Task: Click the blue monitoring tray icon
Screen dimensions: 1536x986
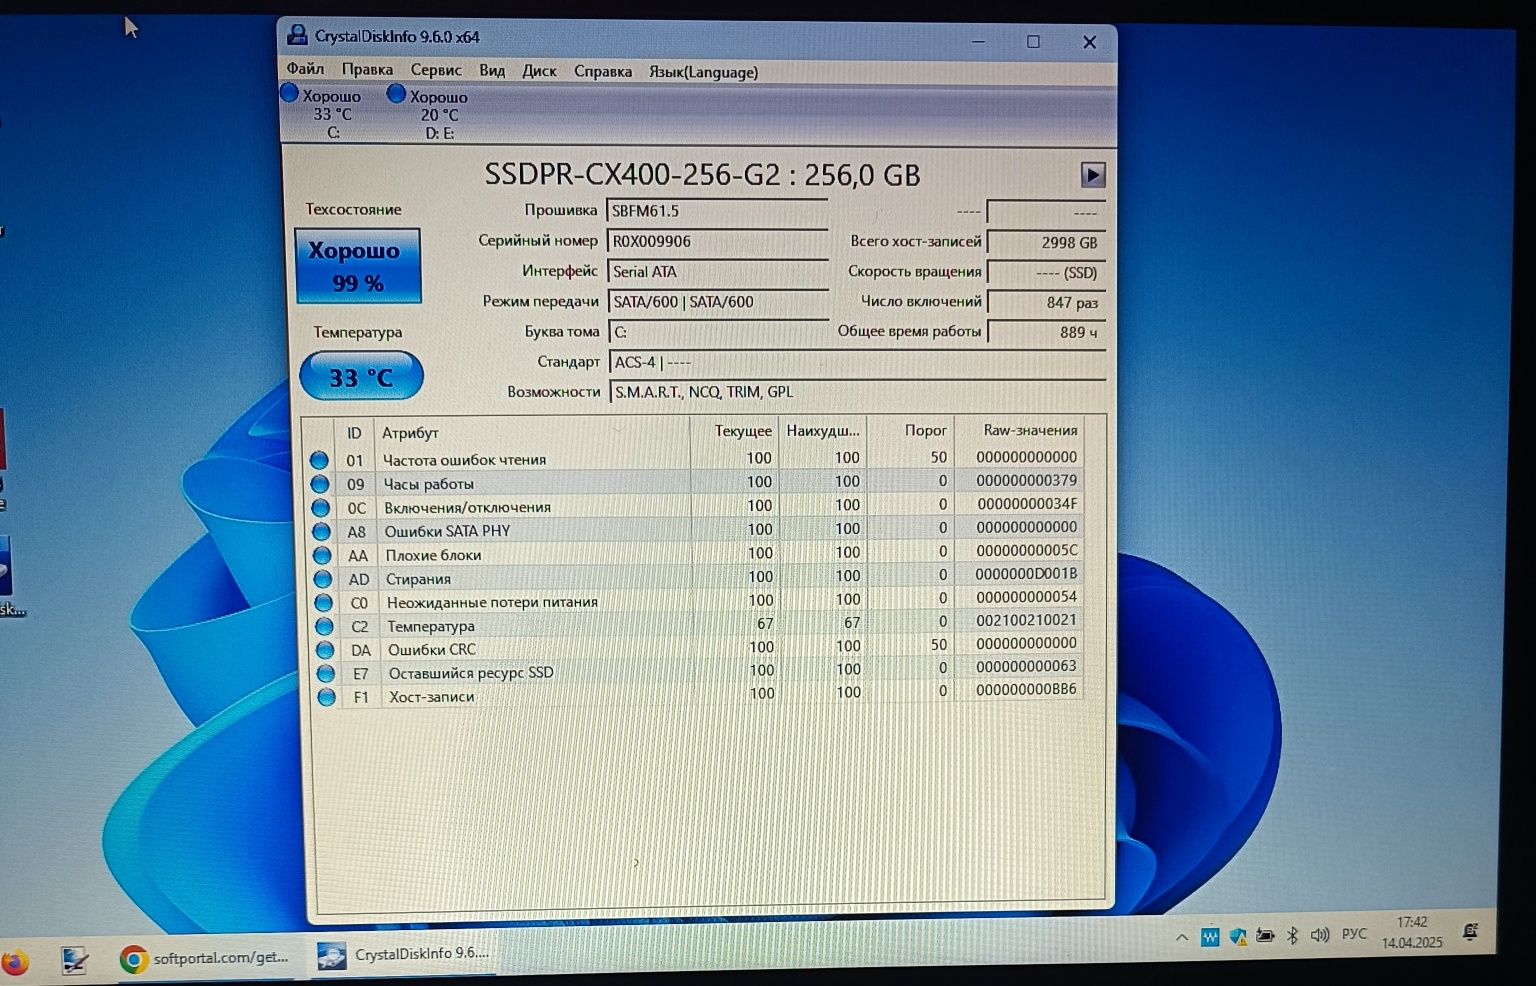Action: [x=1210, y=938]
